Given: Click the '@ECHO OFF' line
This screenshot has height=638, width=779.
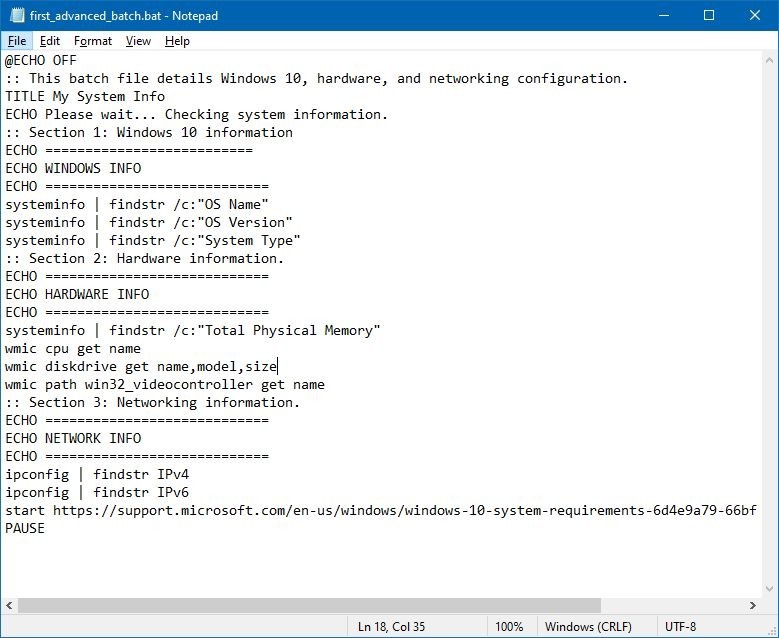Looking at the screenshot, I should coord(41,61).
